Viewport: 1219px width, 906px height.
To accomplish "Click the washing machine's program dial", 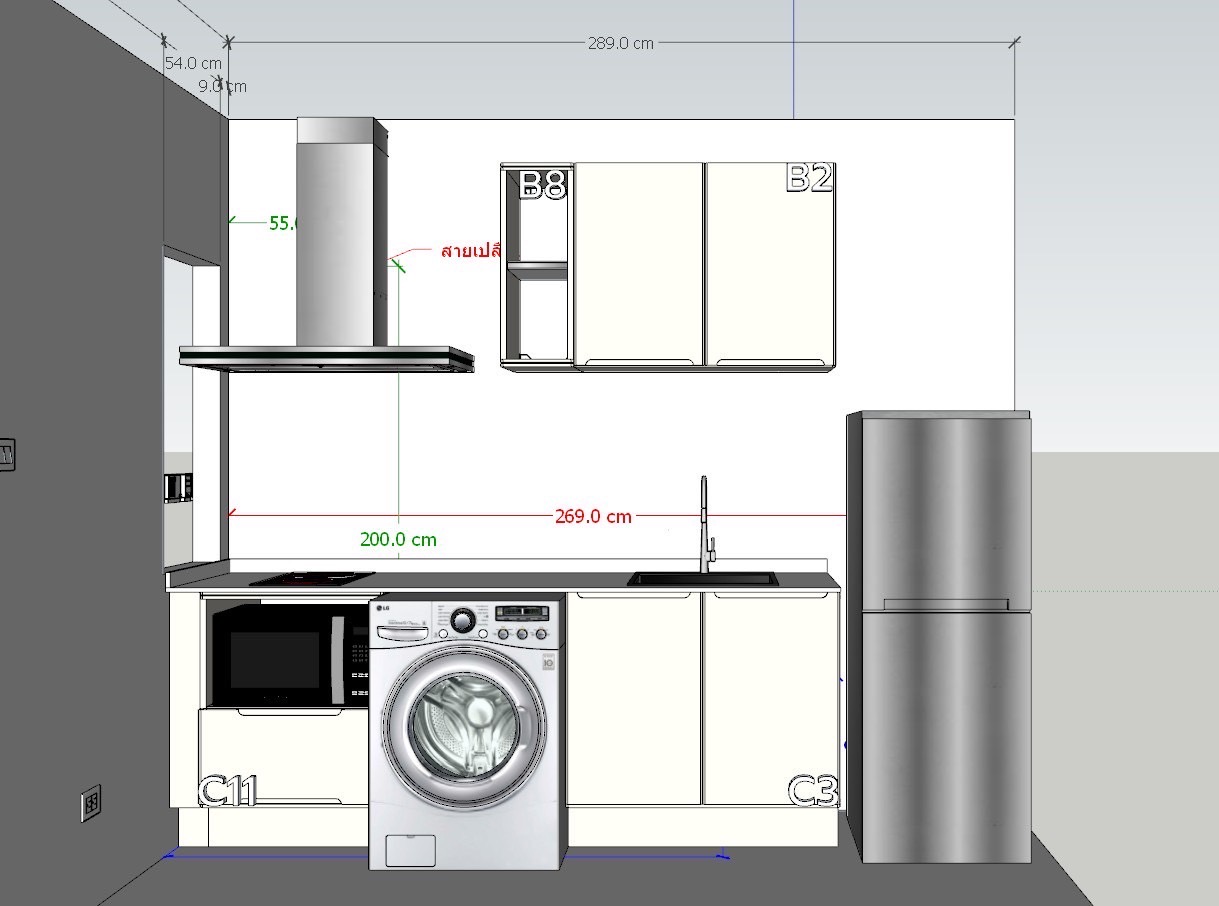I will pos(461,620).
